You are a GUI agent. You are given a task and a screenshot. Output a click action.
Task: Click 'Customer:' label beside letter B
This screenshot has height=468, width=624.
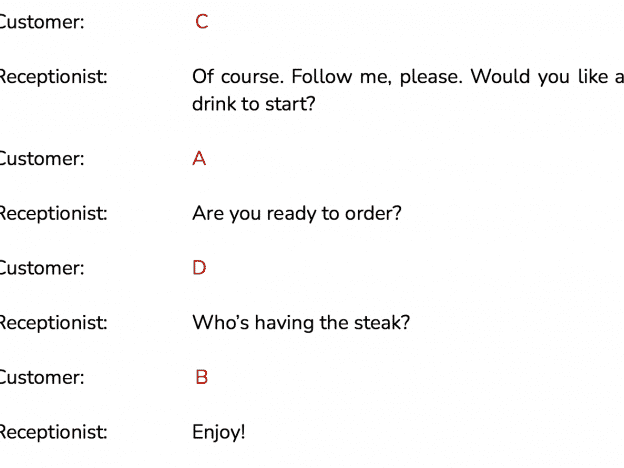click(41, 377)
